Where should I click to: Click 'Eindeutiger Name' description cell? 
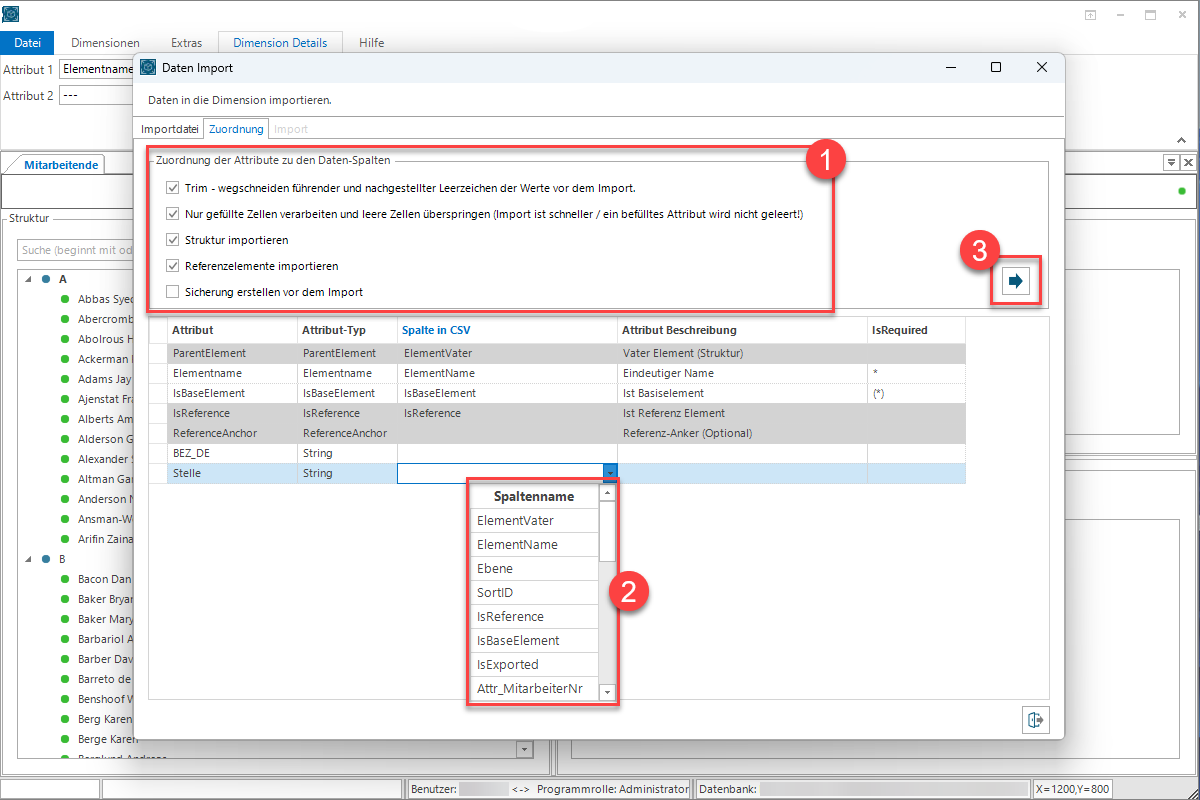742,374
